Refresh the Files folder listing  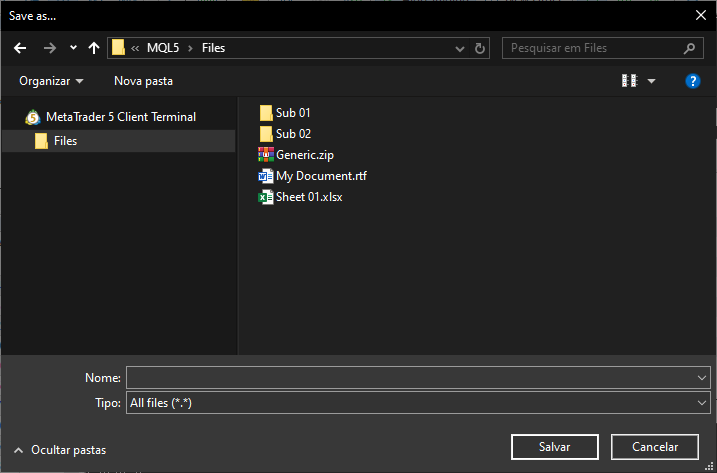pyautogui.click(x=481, y=48)
